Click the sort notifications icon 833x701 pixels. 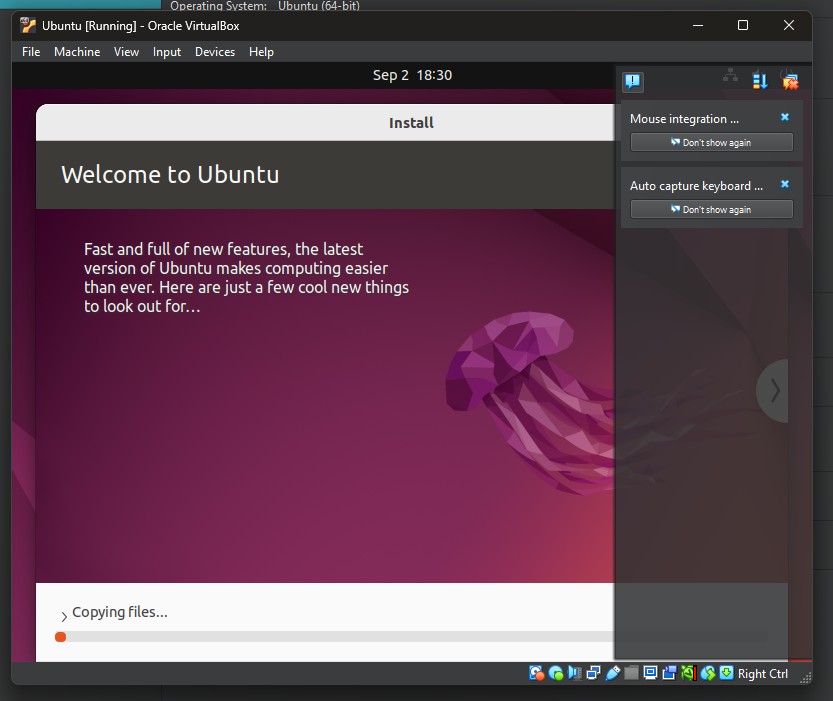tap(760, 80)
